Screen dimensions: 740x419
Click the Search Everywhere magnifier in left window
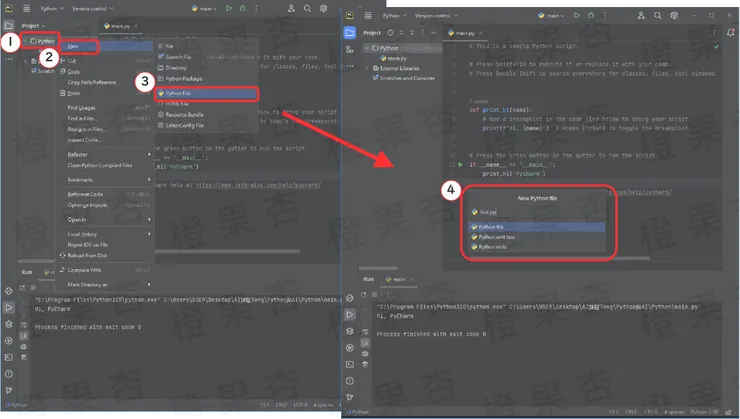pyautogui.click(x=306, y=8)
